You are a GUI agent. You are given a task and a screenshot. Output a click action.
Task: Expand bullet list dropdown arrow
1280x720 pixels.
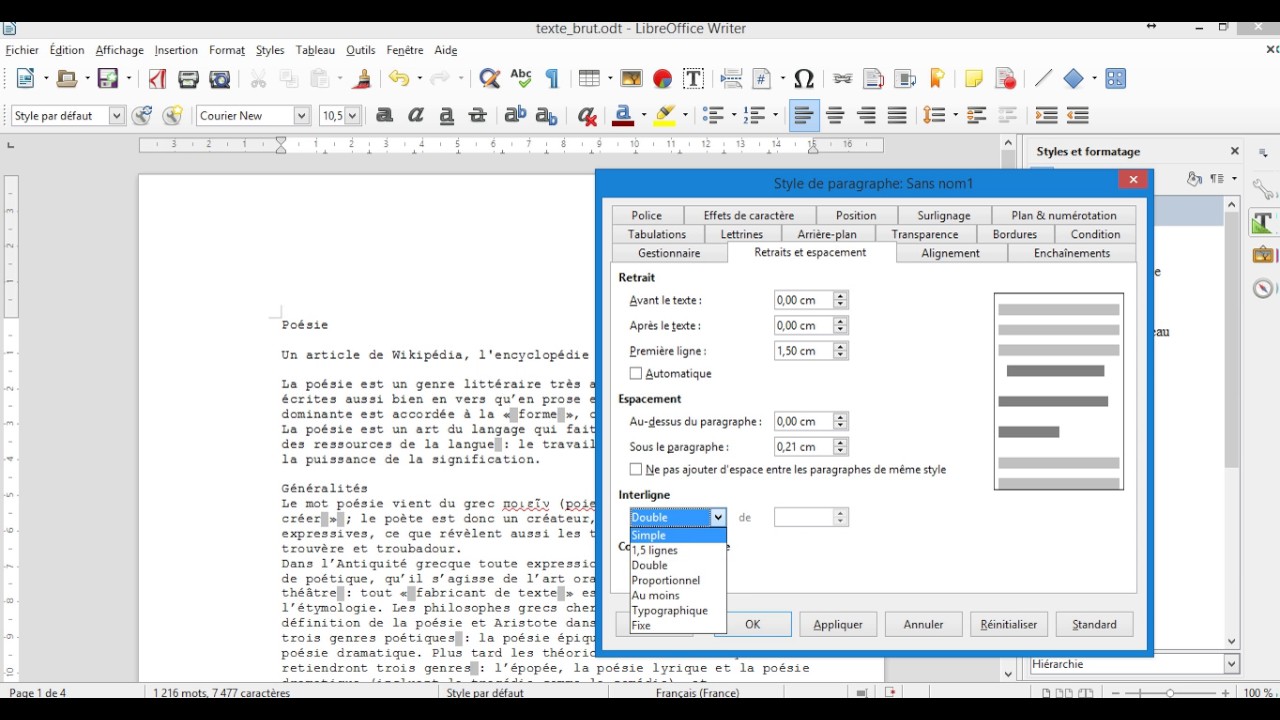(x=732, y=116)
